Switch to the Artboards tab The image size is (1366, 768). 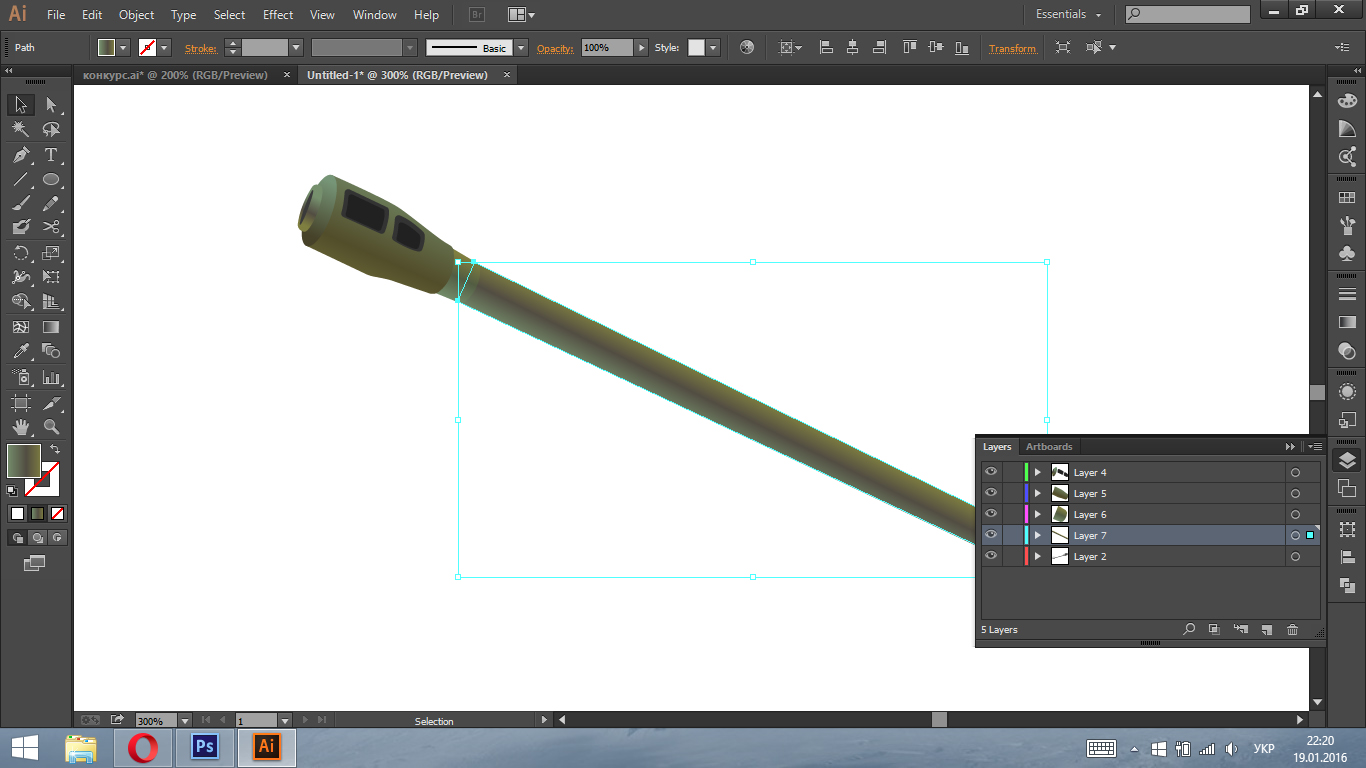[x=1049, y=447]
